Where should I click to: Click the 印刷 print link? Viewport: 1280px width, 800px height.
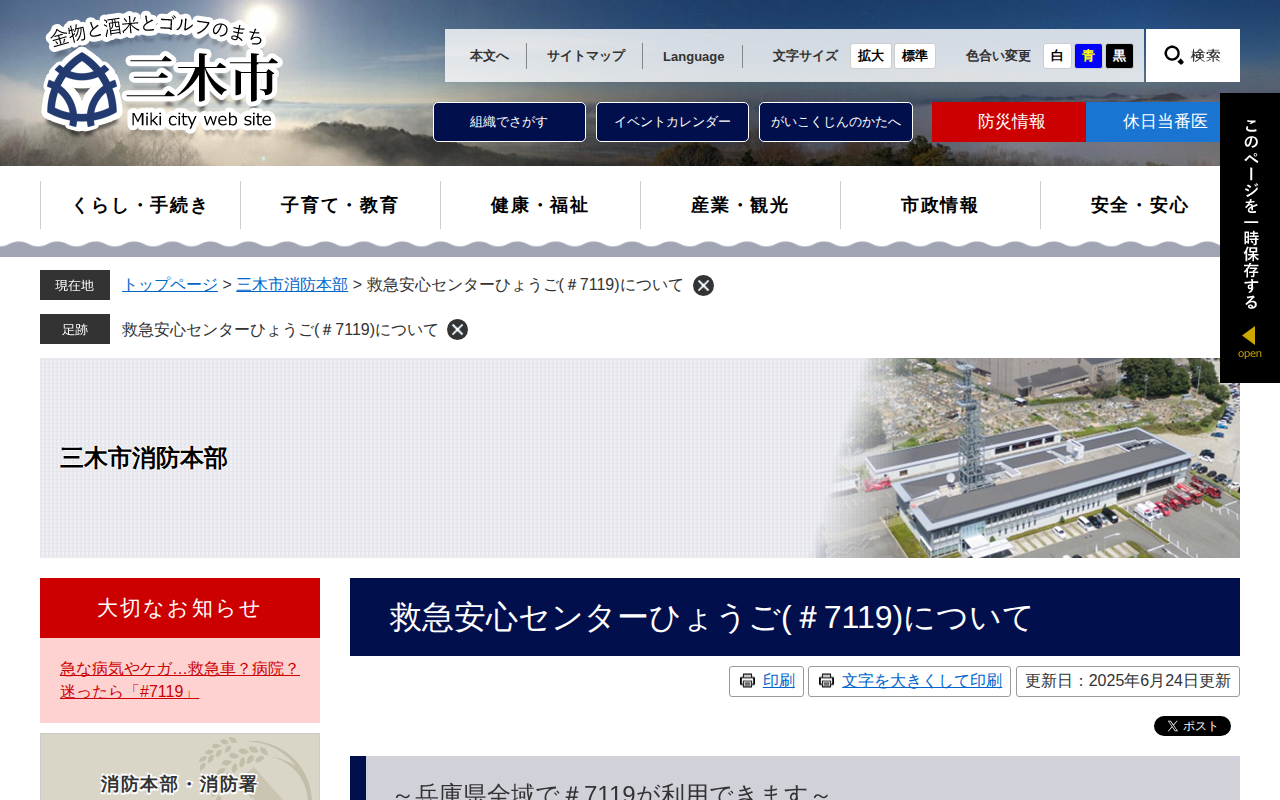pyautogui.click(x=779, y=681)
